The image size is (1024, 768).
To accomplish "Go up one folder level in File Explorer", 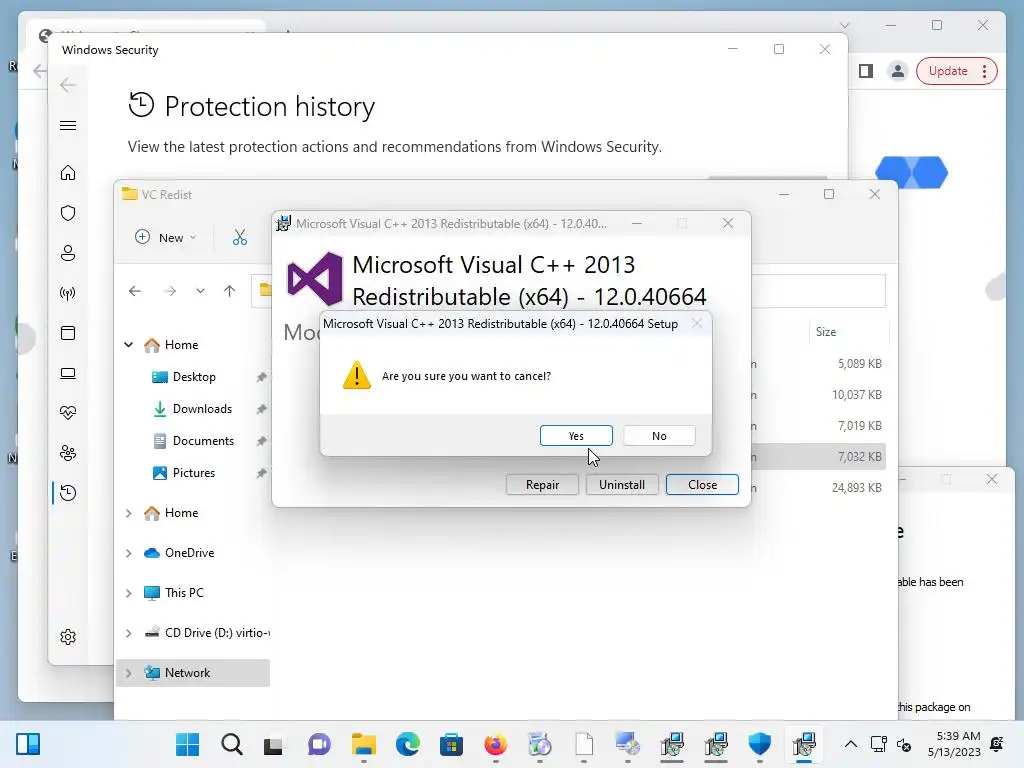I will click(x=229, y=291).
